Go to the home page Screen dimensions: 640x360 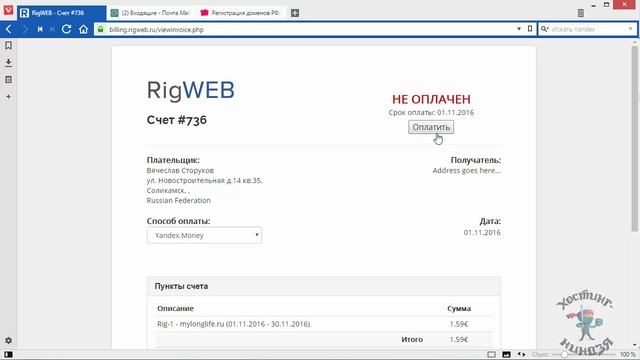[83, 29]
